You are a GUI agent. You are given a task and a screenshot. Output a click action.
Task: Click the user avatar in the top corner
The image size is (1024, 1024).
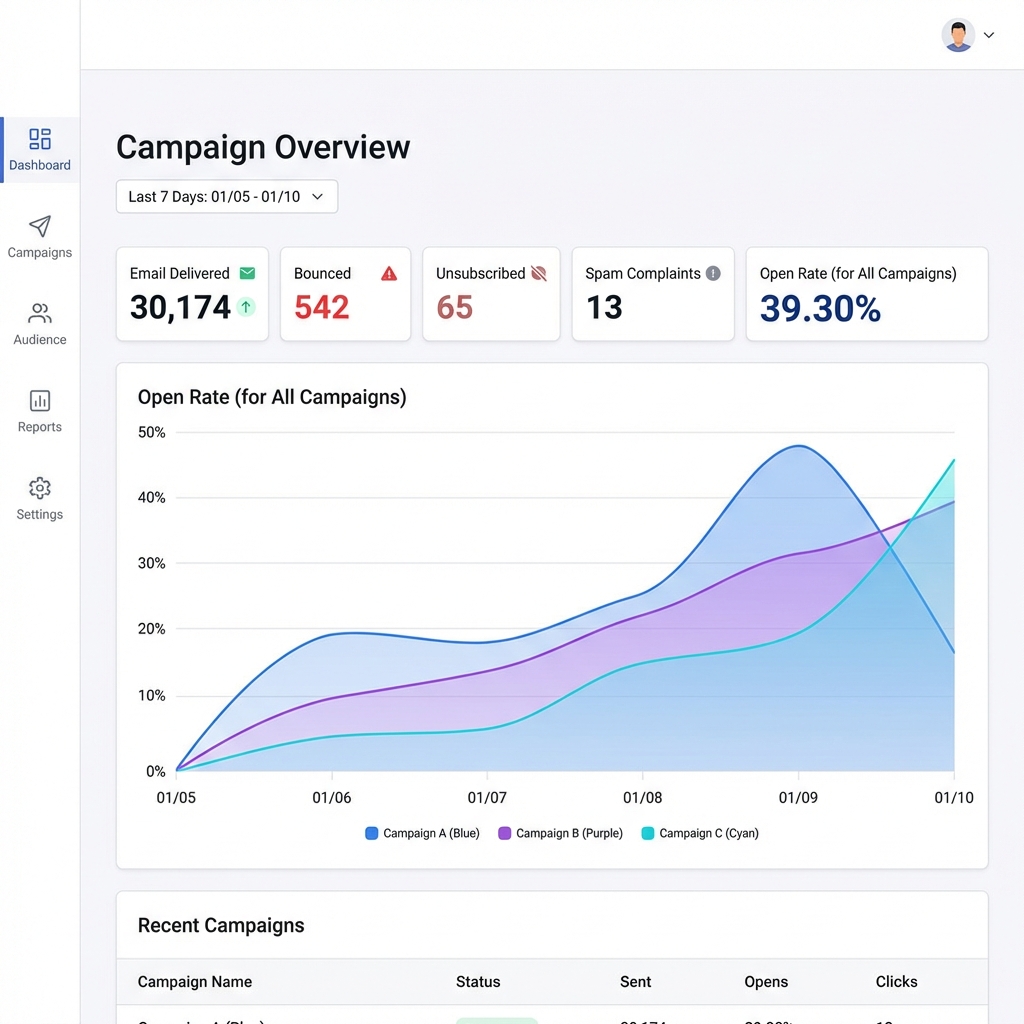click(x=957, y=34)
